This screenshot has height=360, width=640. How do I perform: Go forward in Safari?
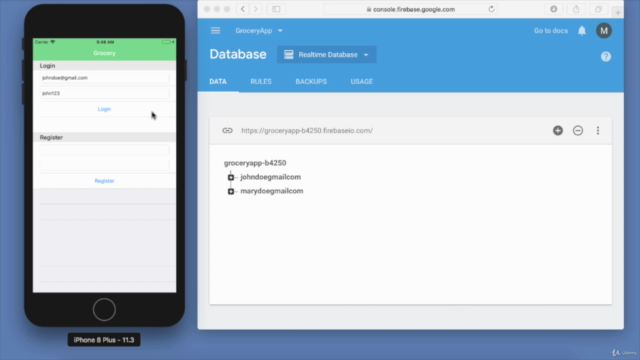pyautogui.click(x=256, y=9)
